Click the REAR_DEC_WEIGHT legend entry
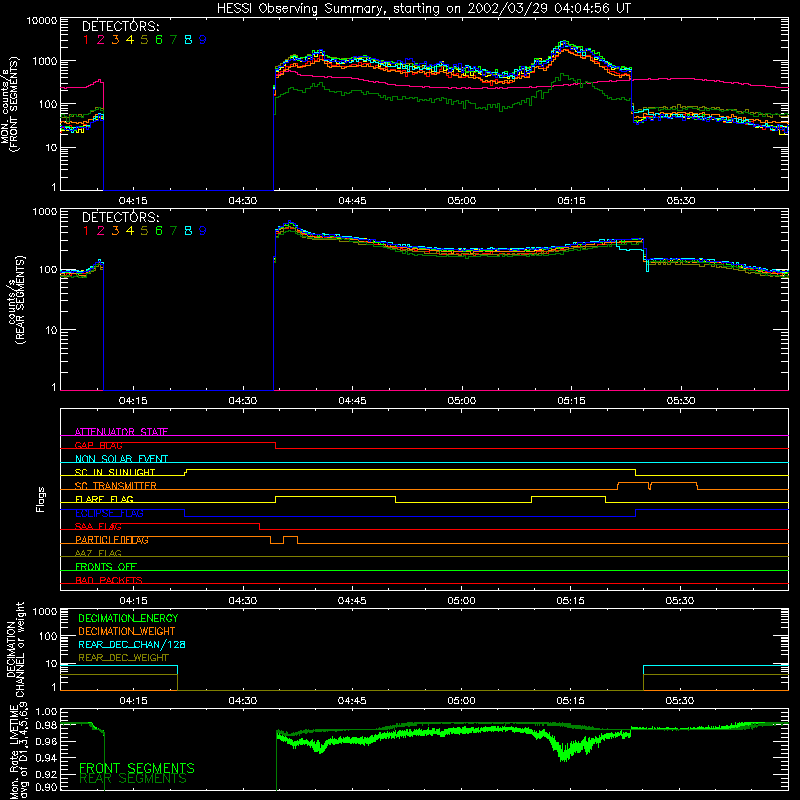The width and height of the screenshot is (800, 800). click(x=123, y=658)
